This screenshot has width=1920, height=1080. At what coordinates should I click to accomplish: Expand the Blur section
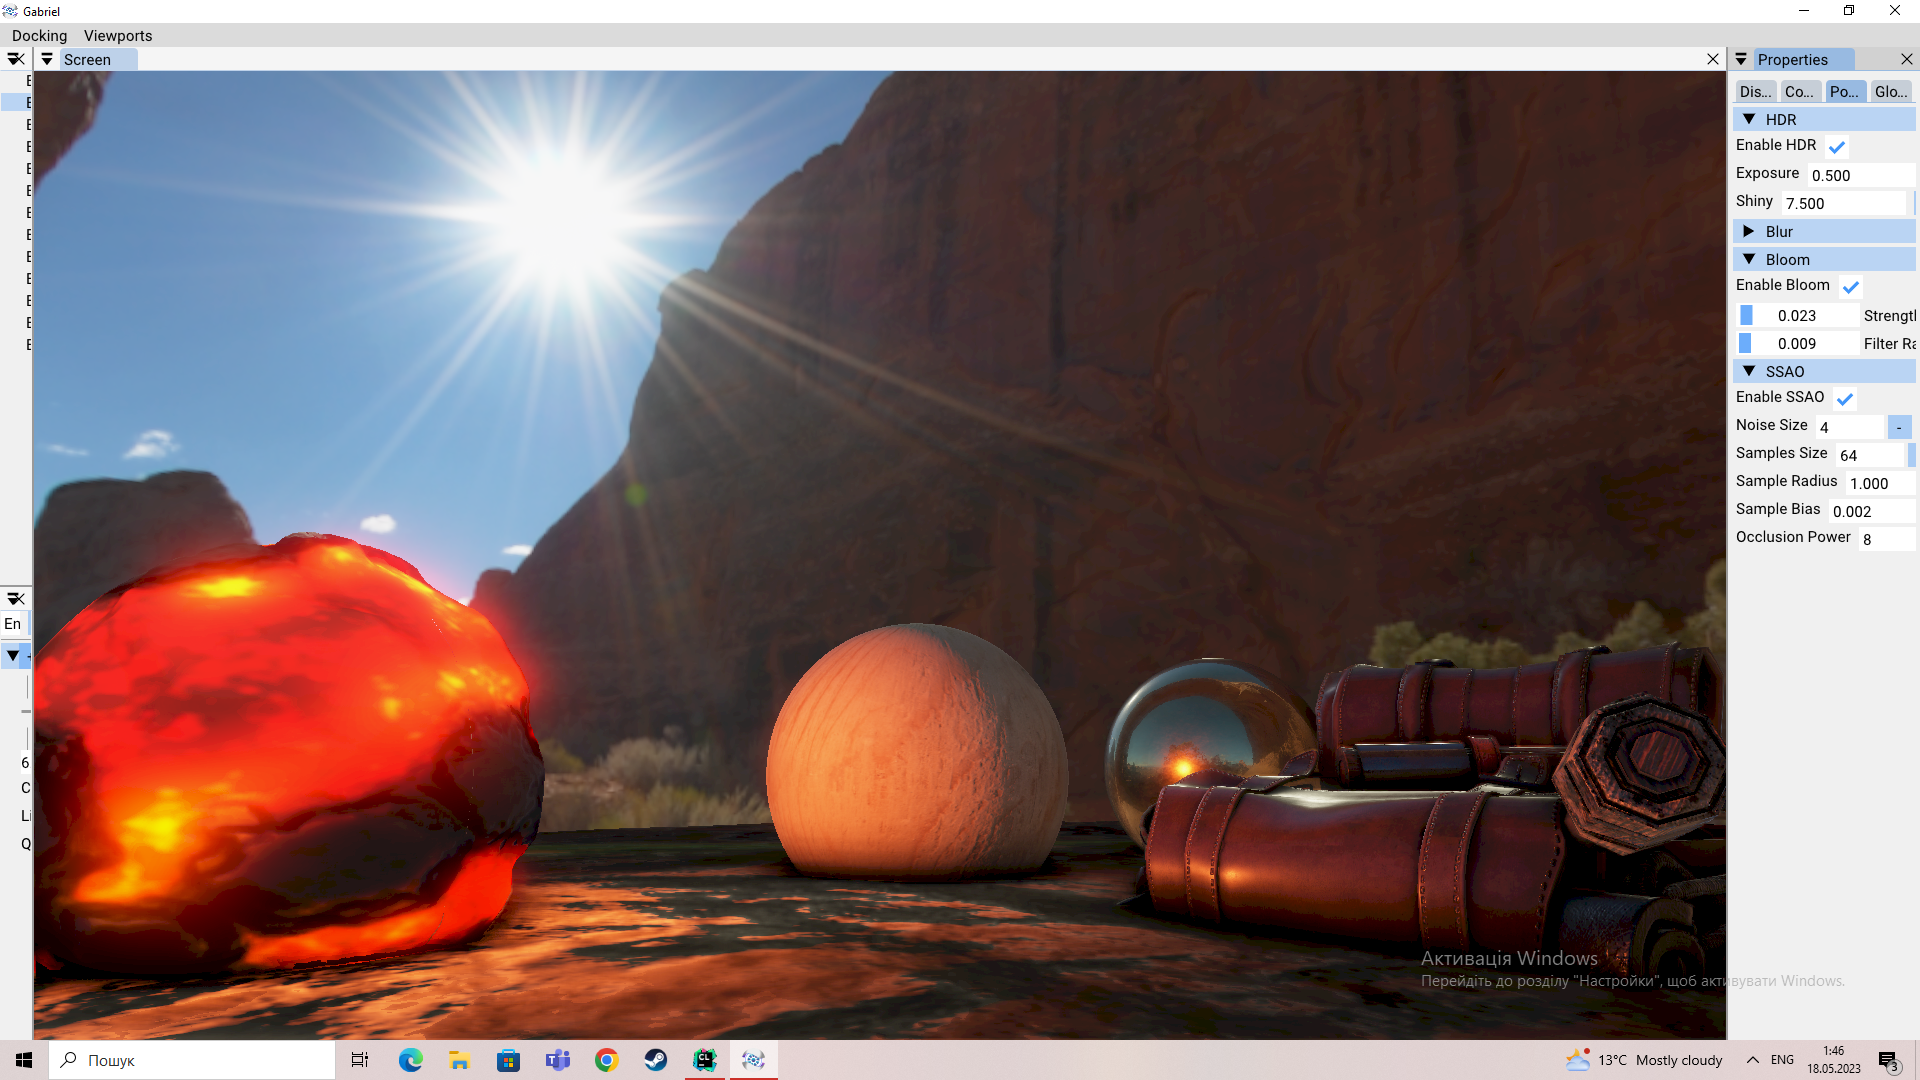coord(1750,231)
